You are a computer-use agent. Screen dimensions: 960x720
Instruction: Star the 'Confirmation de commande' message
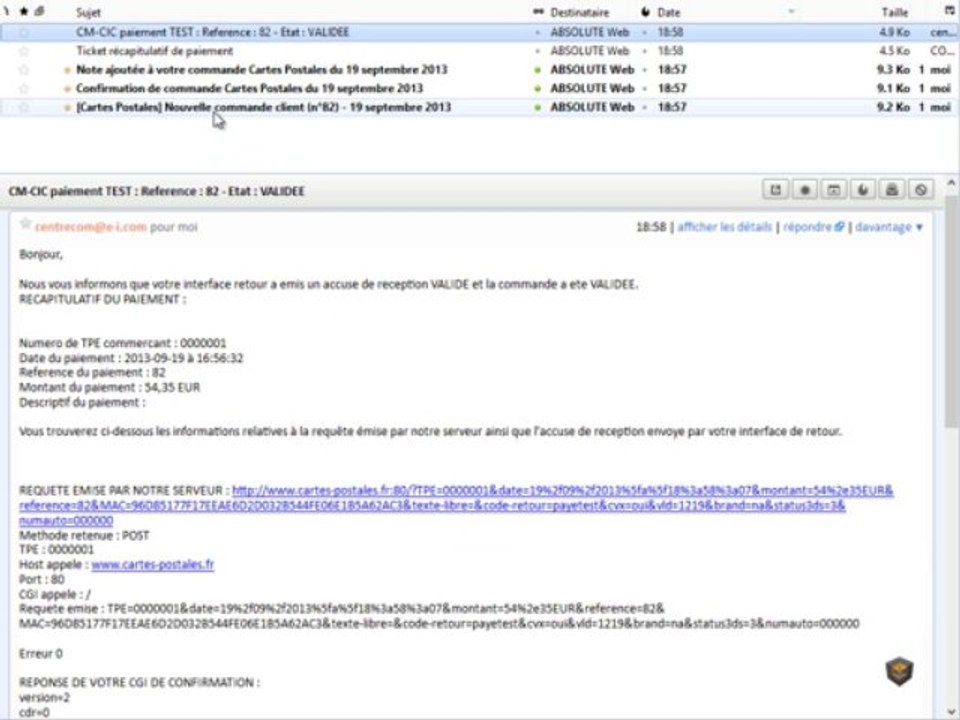(24, 88)
